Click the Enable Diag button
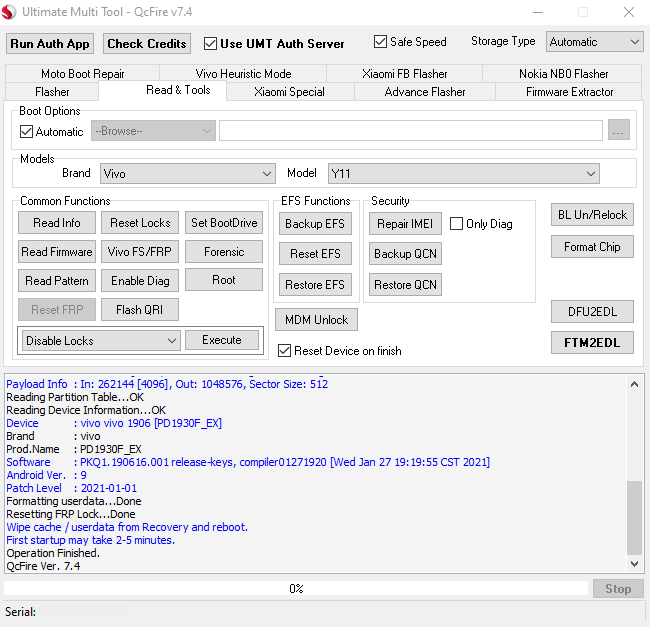The height and width of the screenshot is (627, 650). [140, 281]
